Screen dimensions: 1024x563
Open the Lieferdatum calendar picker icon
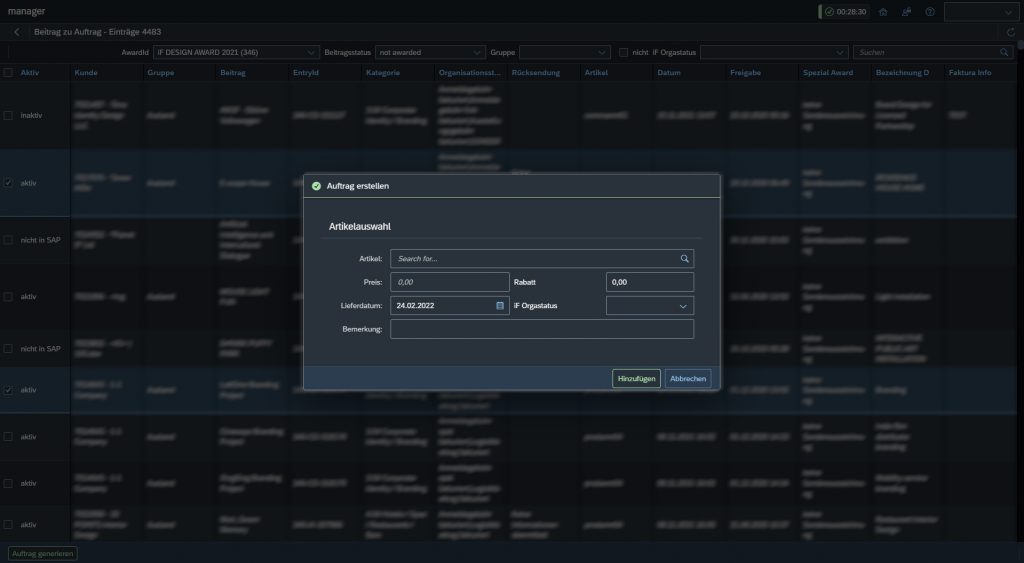tap(500, 306)
